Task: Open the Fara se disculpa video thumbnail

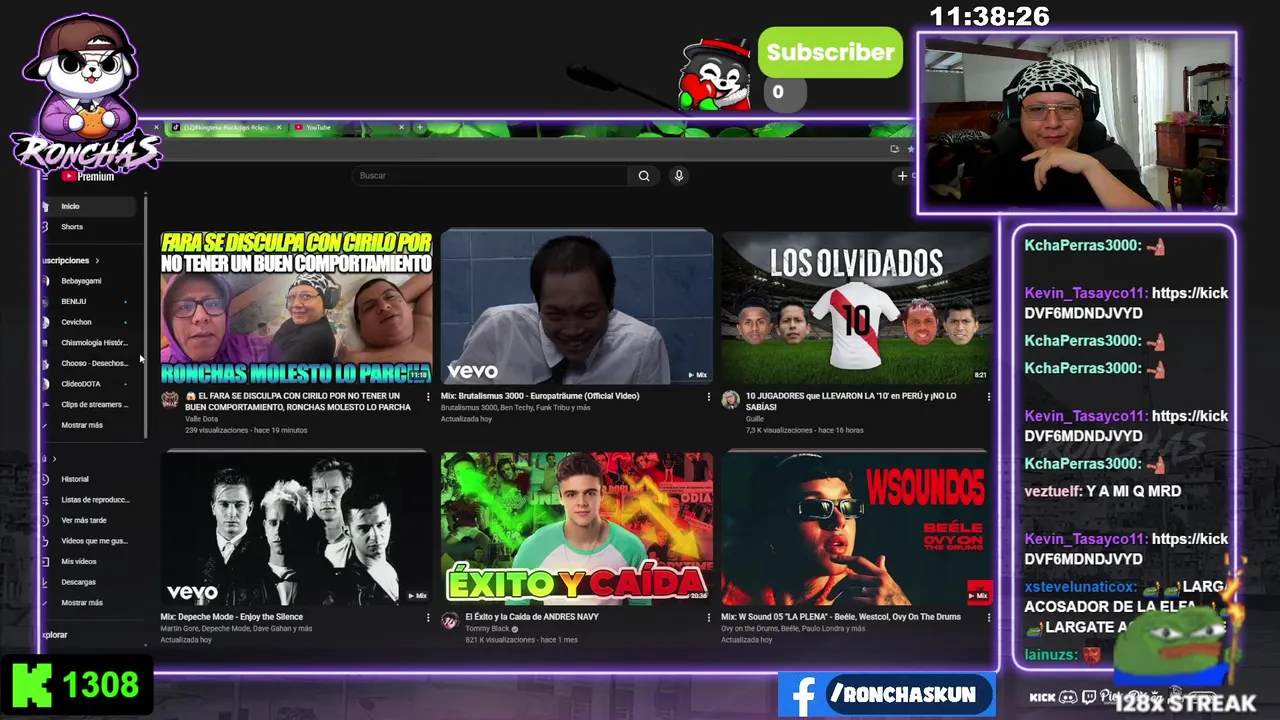Action: coord(296,307)
